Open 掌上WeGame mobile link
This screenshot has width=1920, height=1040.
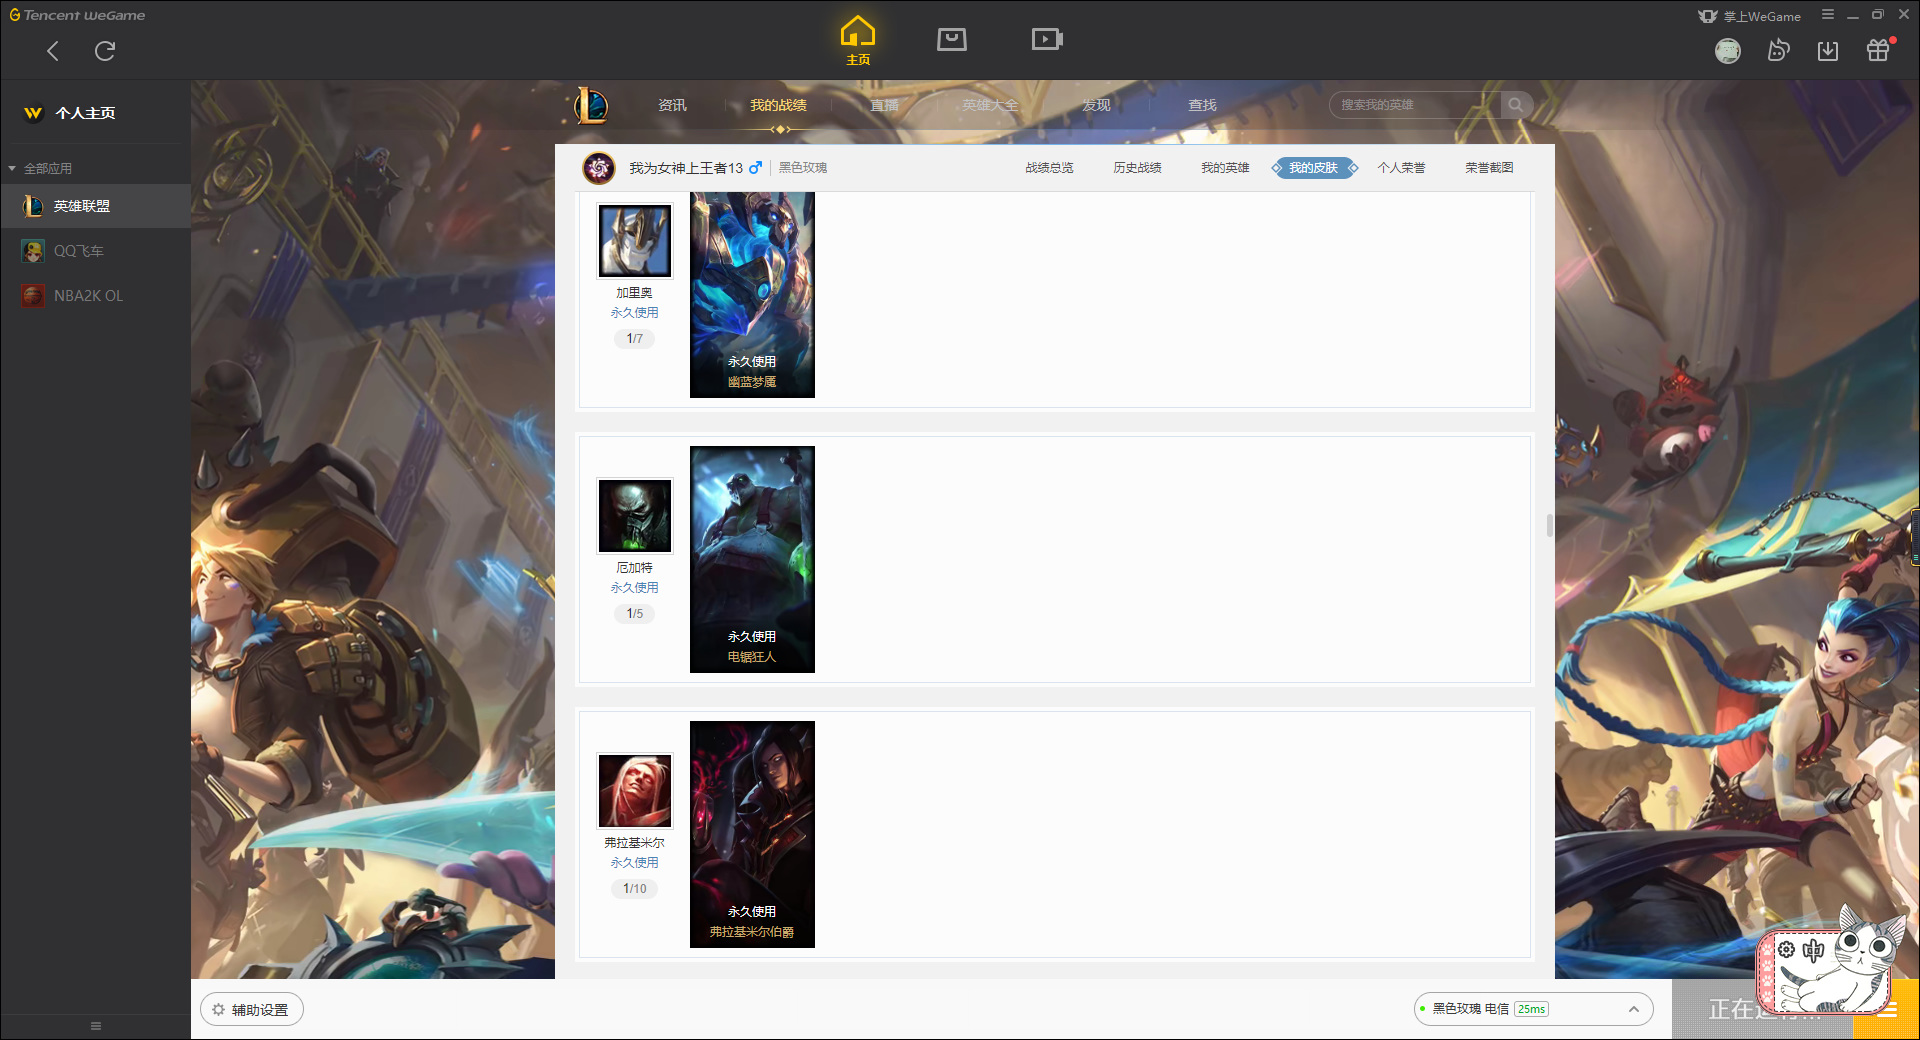[1749, 16]
